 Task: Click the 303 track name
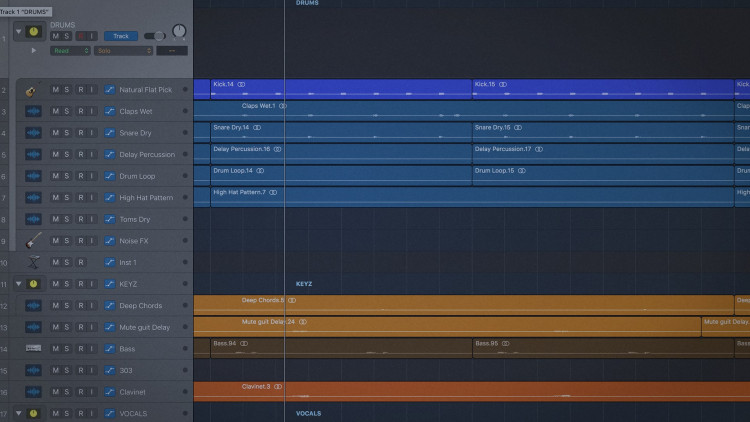point(126,370)
